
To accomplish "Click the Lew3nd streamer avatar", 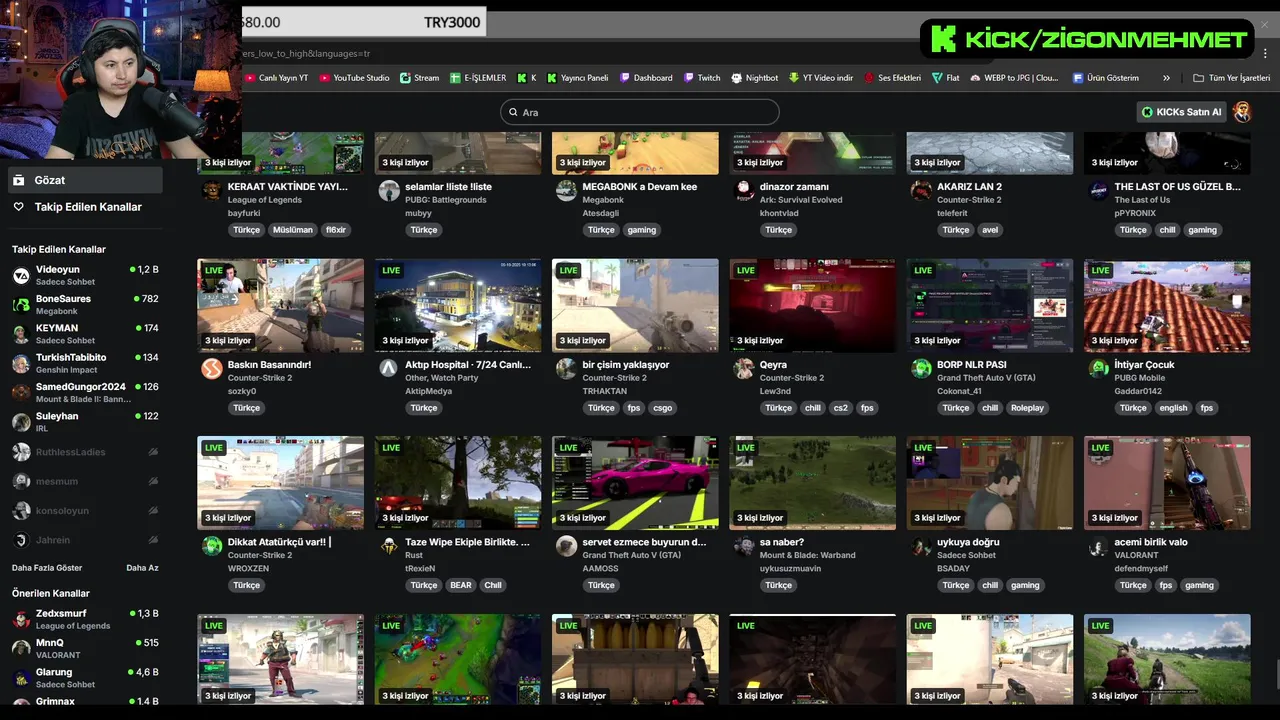I will (743, 369).
